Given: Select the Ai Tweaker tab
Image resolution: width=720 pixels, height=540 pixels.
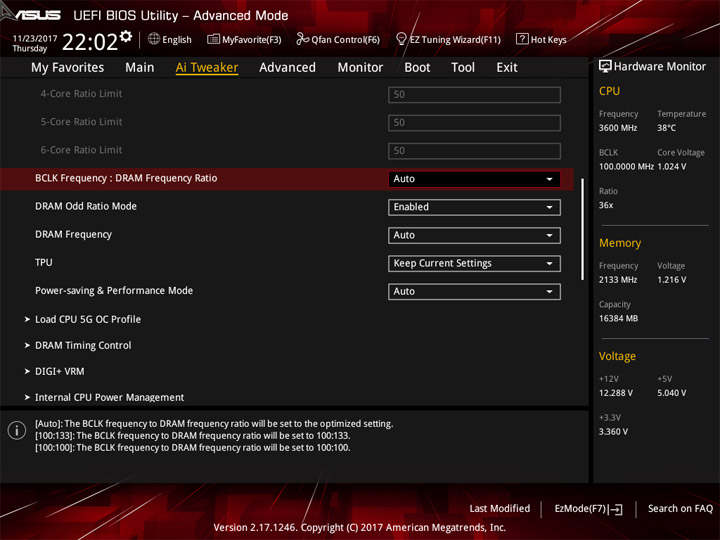Looking at the screenshot, I should (x=207, y=68).
